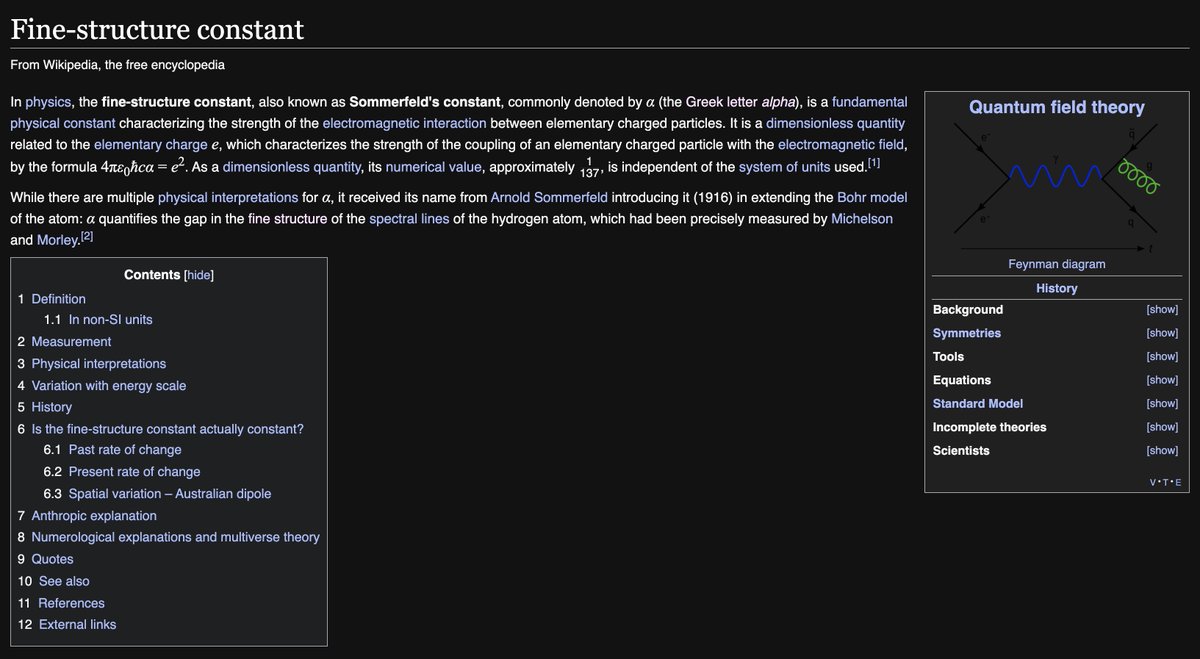The image size is (1200, 659).
Task: Select Scientists label in sidebar
Action: (x=961, y=451)
